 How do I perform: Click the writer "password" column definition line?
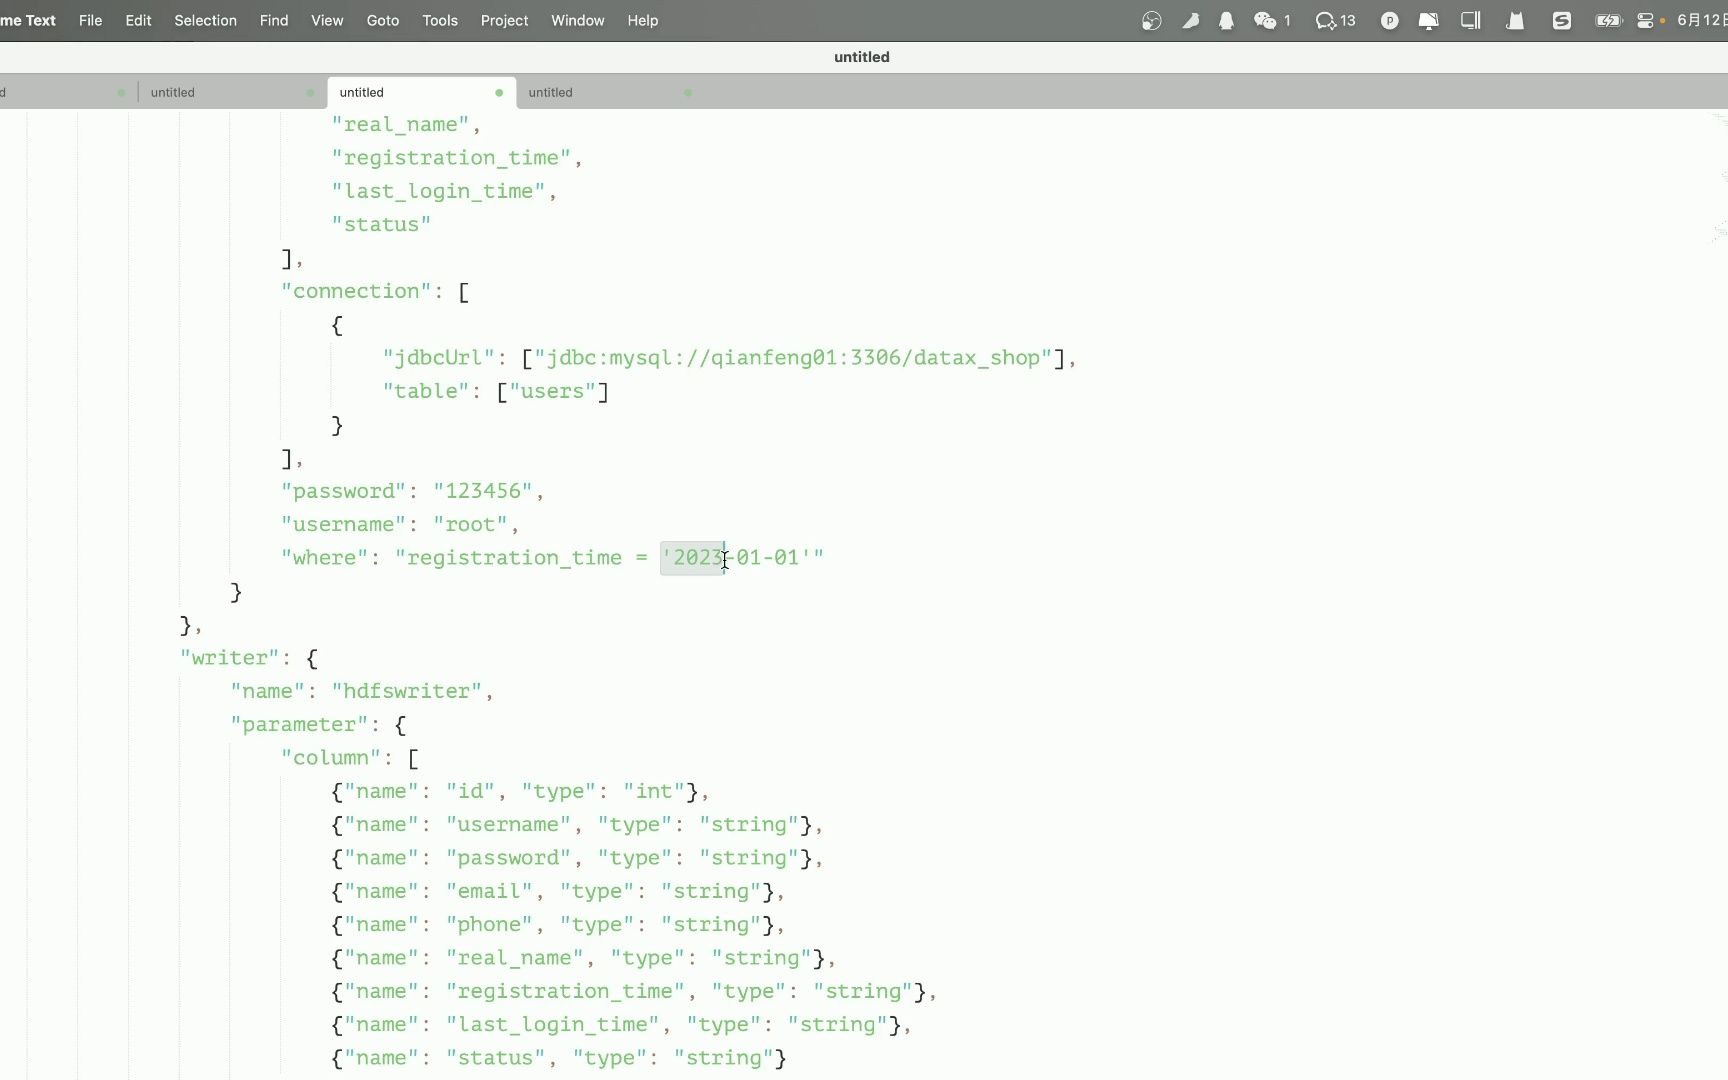click(577, 858)
